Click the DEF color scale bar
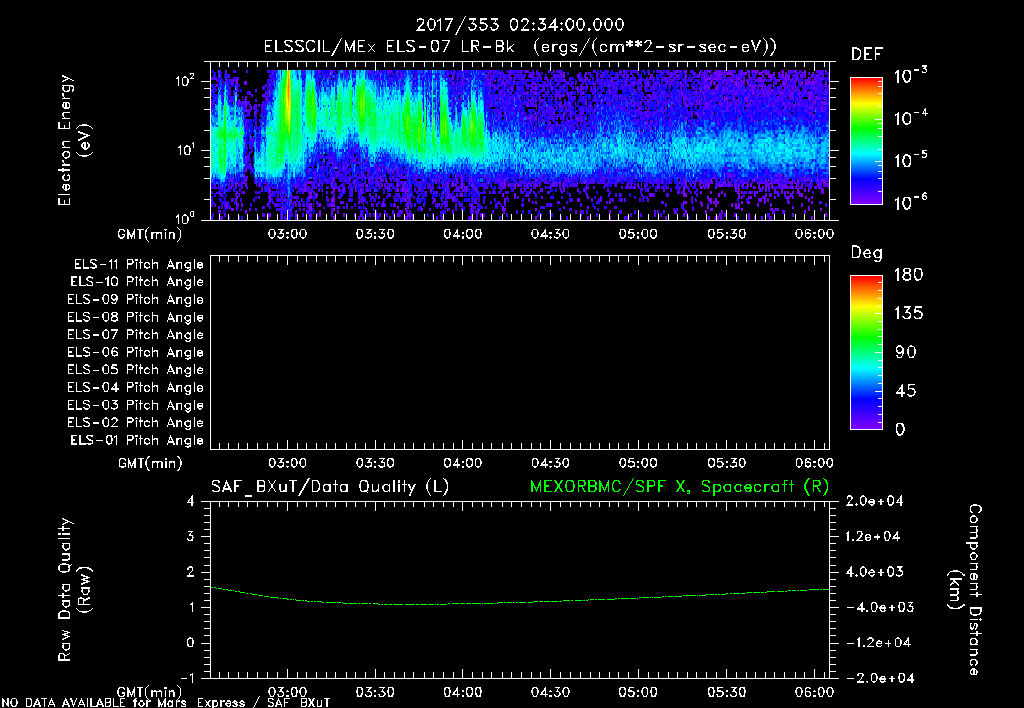Viewport: 1024px width, 708px height. pyautogui.click(x=866, y=141)
